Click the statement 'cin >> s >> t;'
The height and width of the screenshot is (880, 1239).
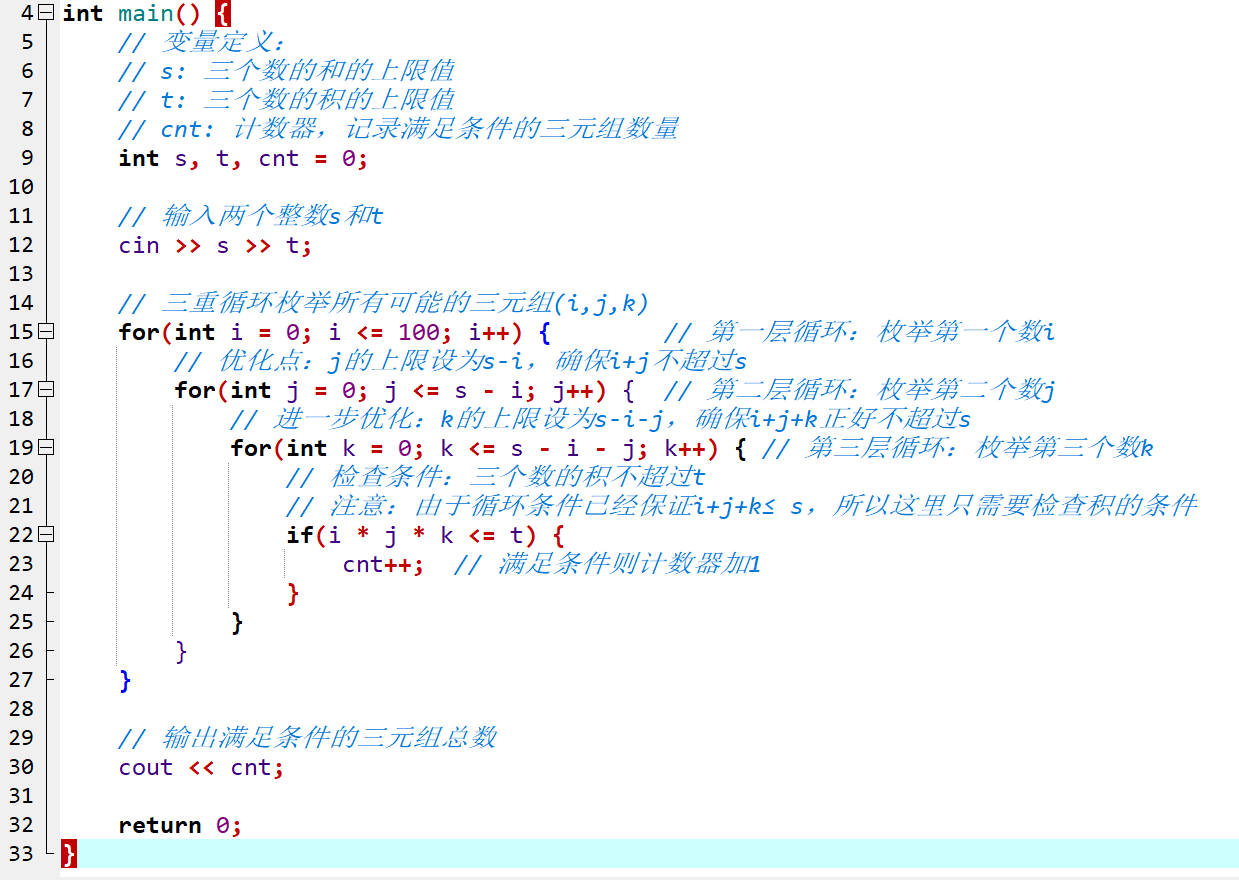(x=215, y=246)
